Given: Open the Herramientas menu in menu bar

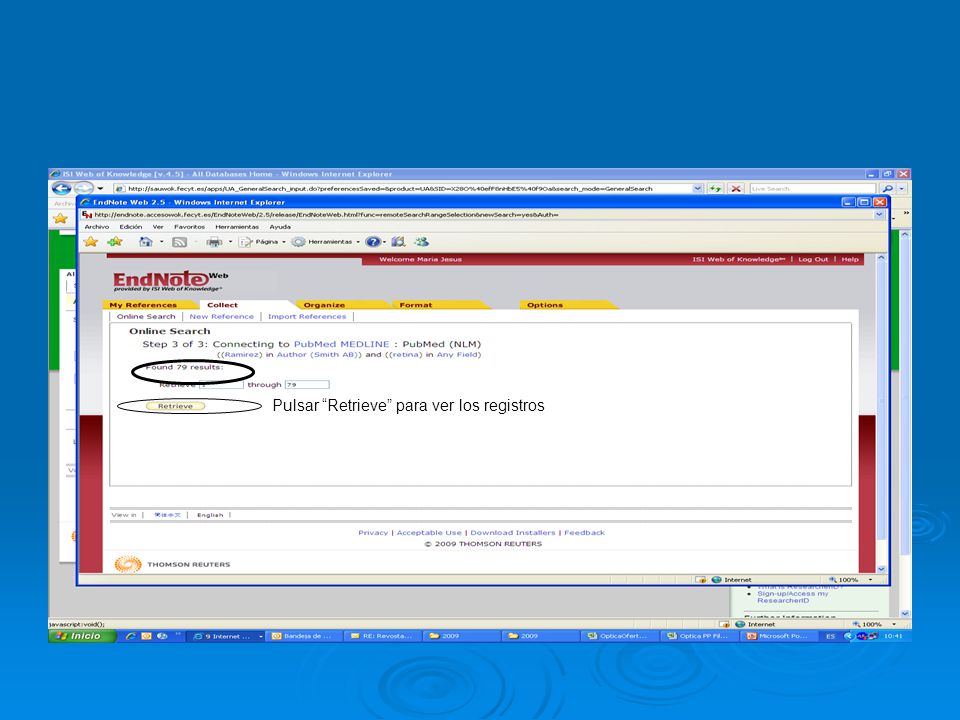Looking at the screenshot, I should (x=237, y=227).
